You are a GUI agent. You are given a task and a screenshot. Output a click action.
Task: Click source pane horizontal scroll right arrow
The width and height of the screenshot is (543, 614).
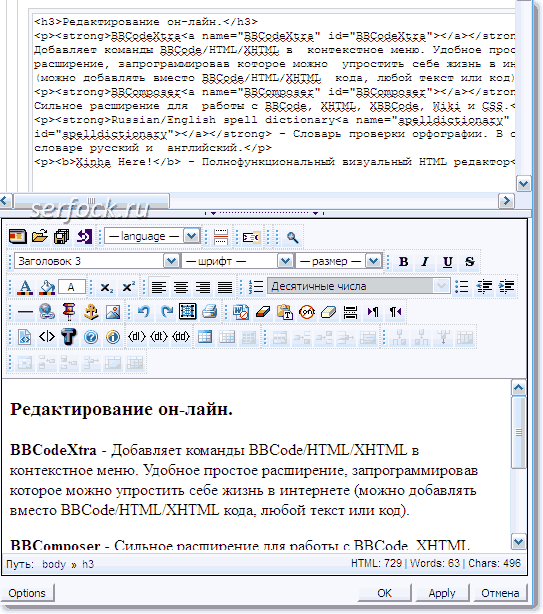coord(507,201)
